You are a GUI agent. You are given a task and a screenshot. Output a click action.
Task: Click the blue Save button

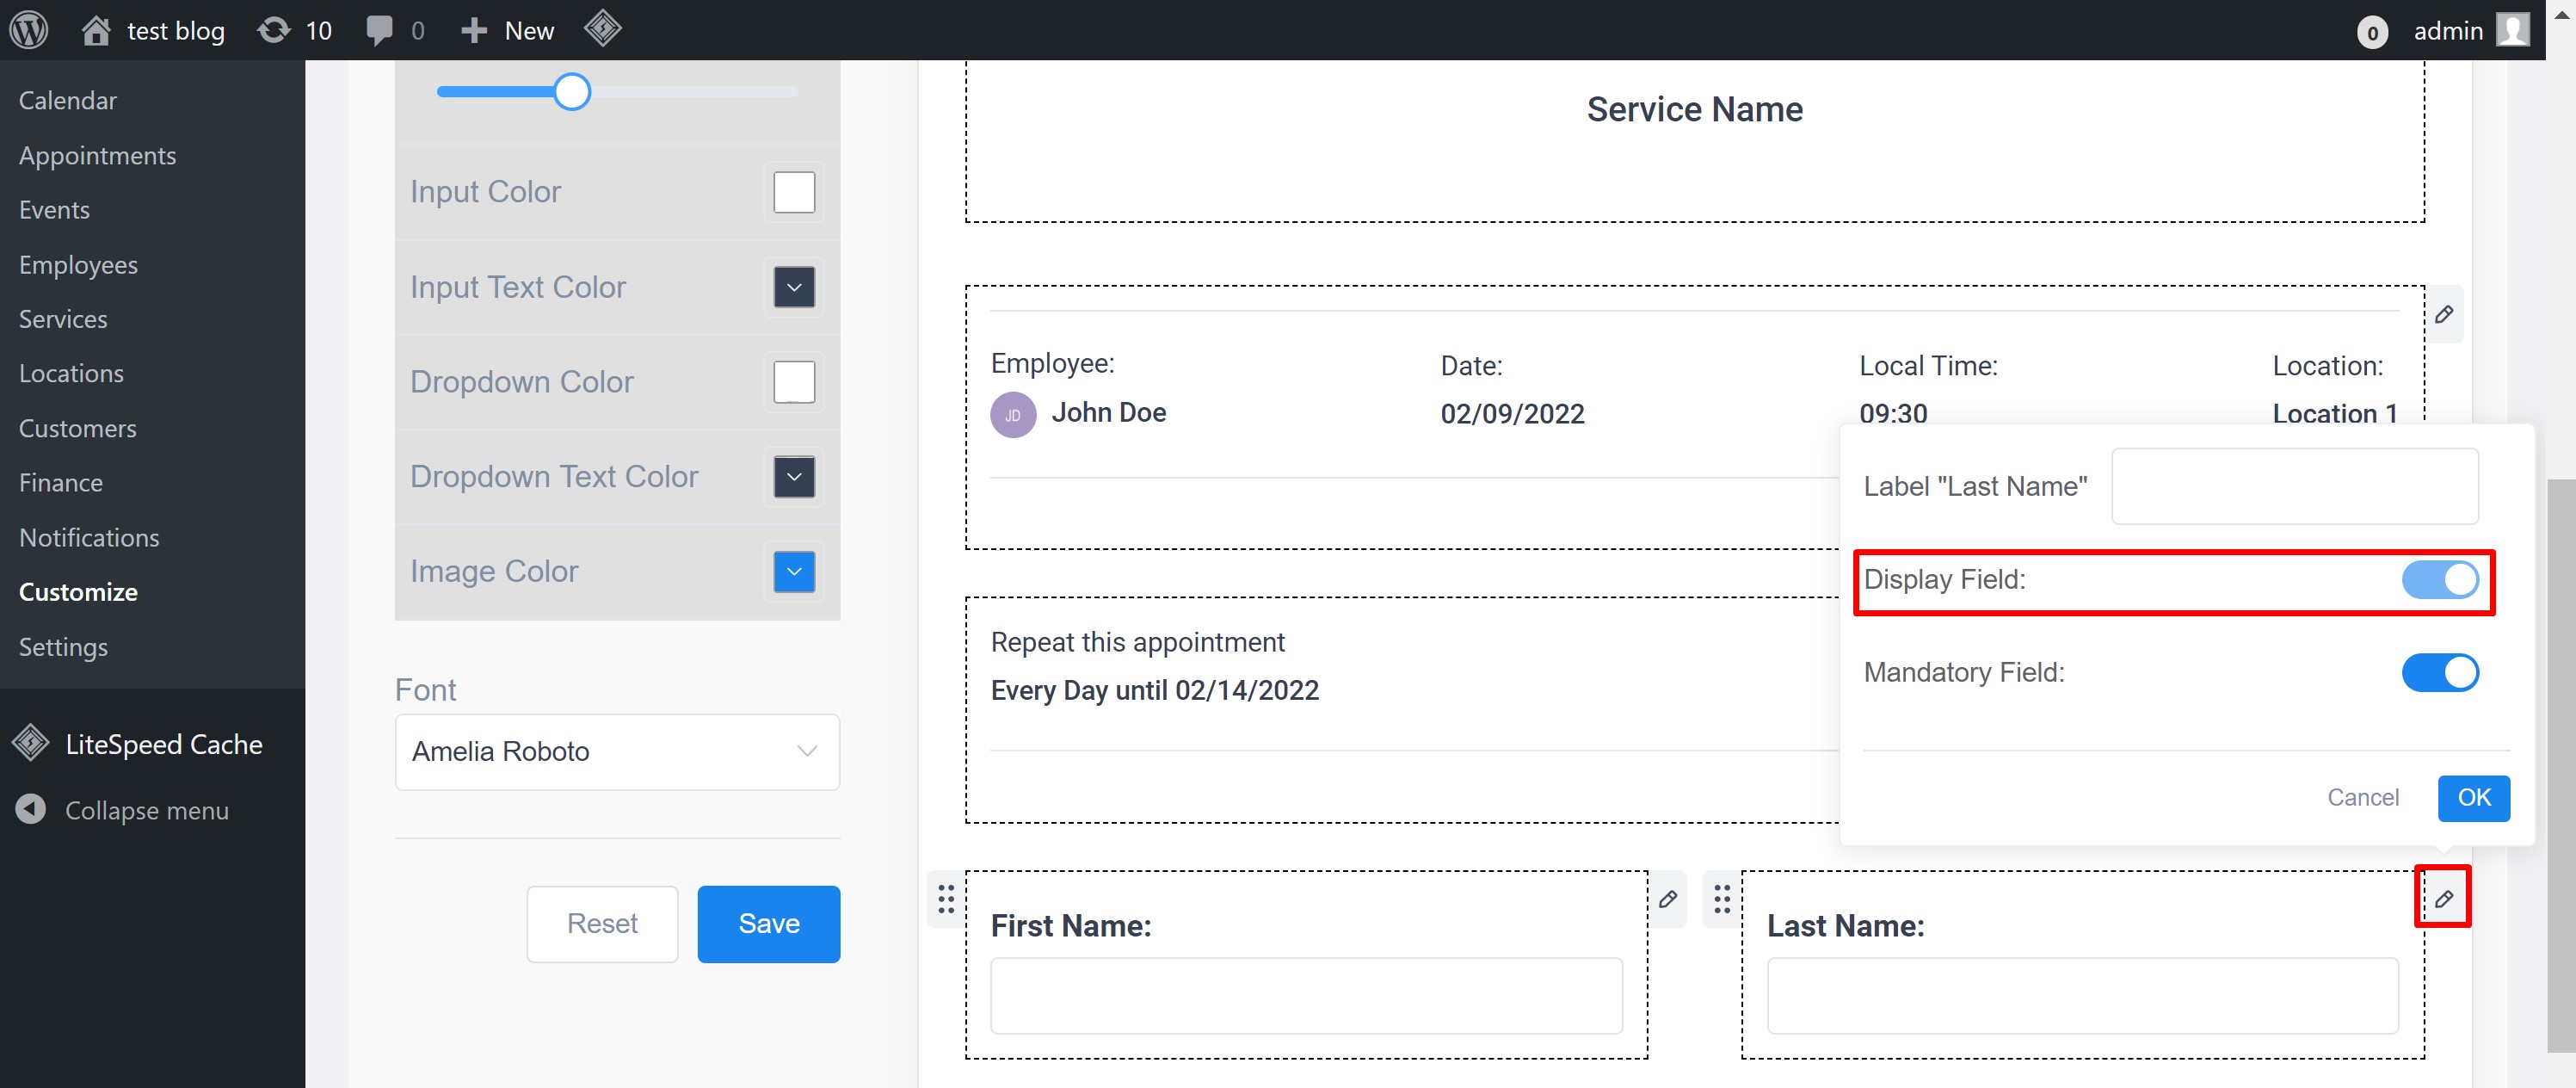768,922
